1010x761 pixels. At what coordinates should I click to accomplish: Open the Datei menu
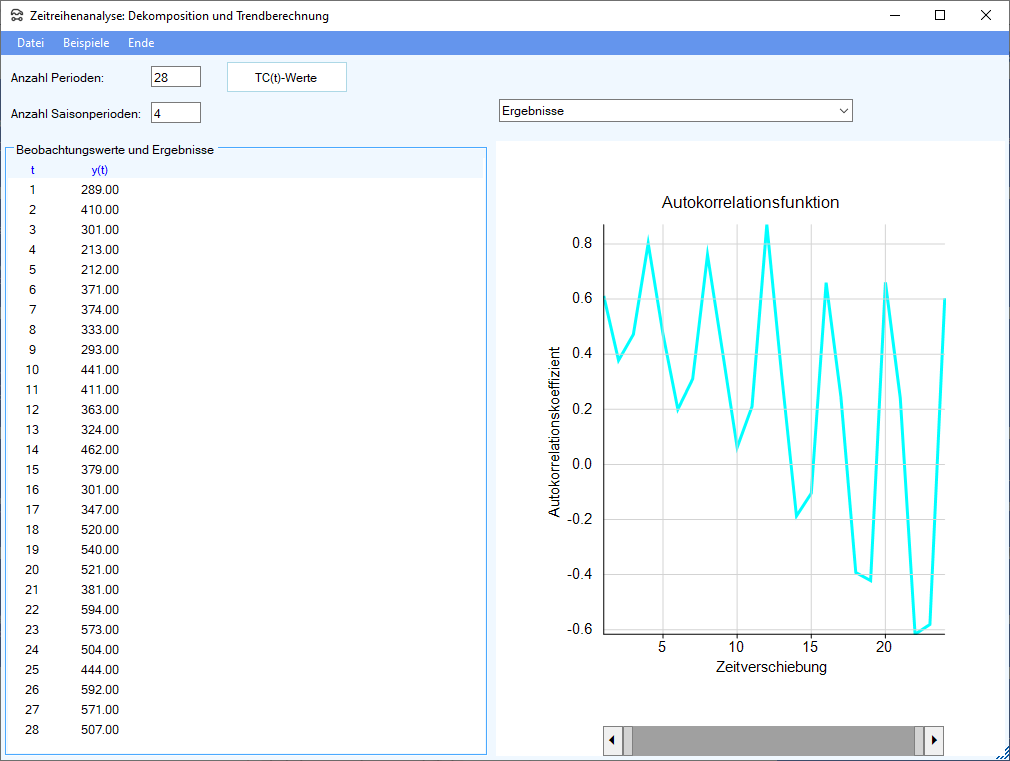31,43
